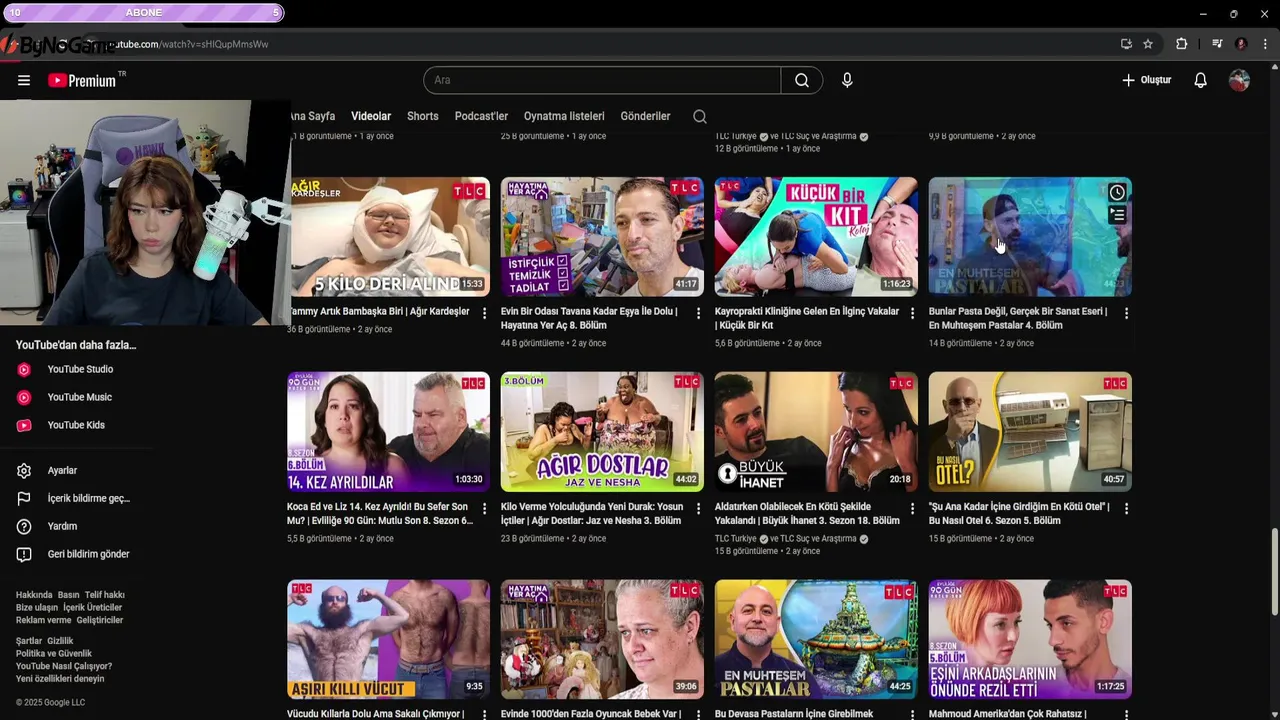
Task: Search within the channel using the magnifier icon
Action: pos(700,116)
